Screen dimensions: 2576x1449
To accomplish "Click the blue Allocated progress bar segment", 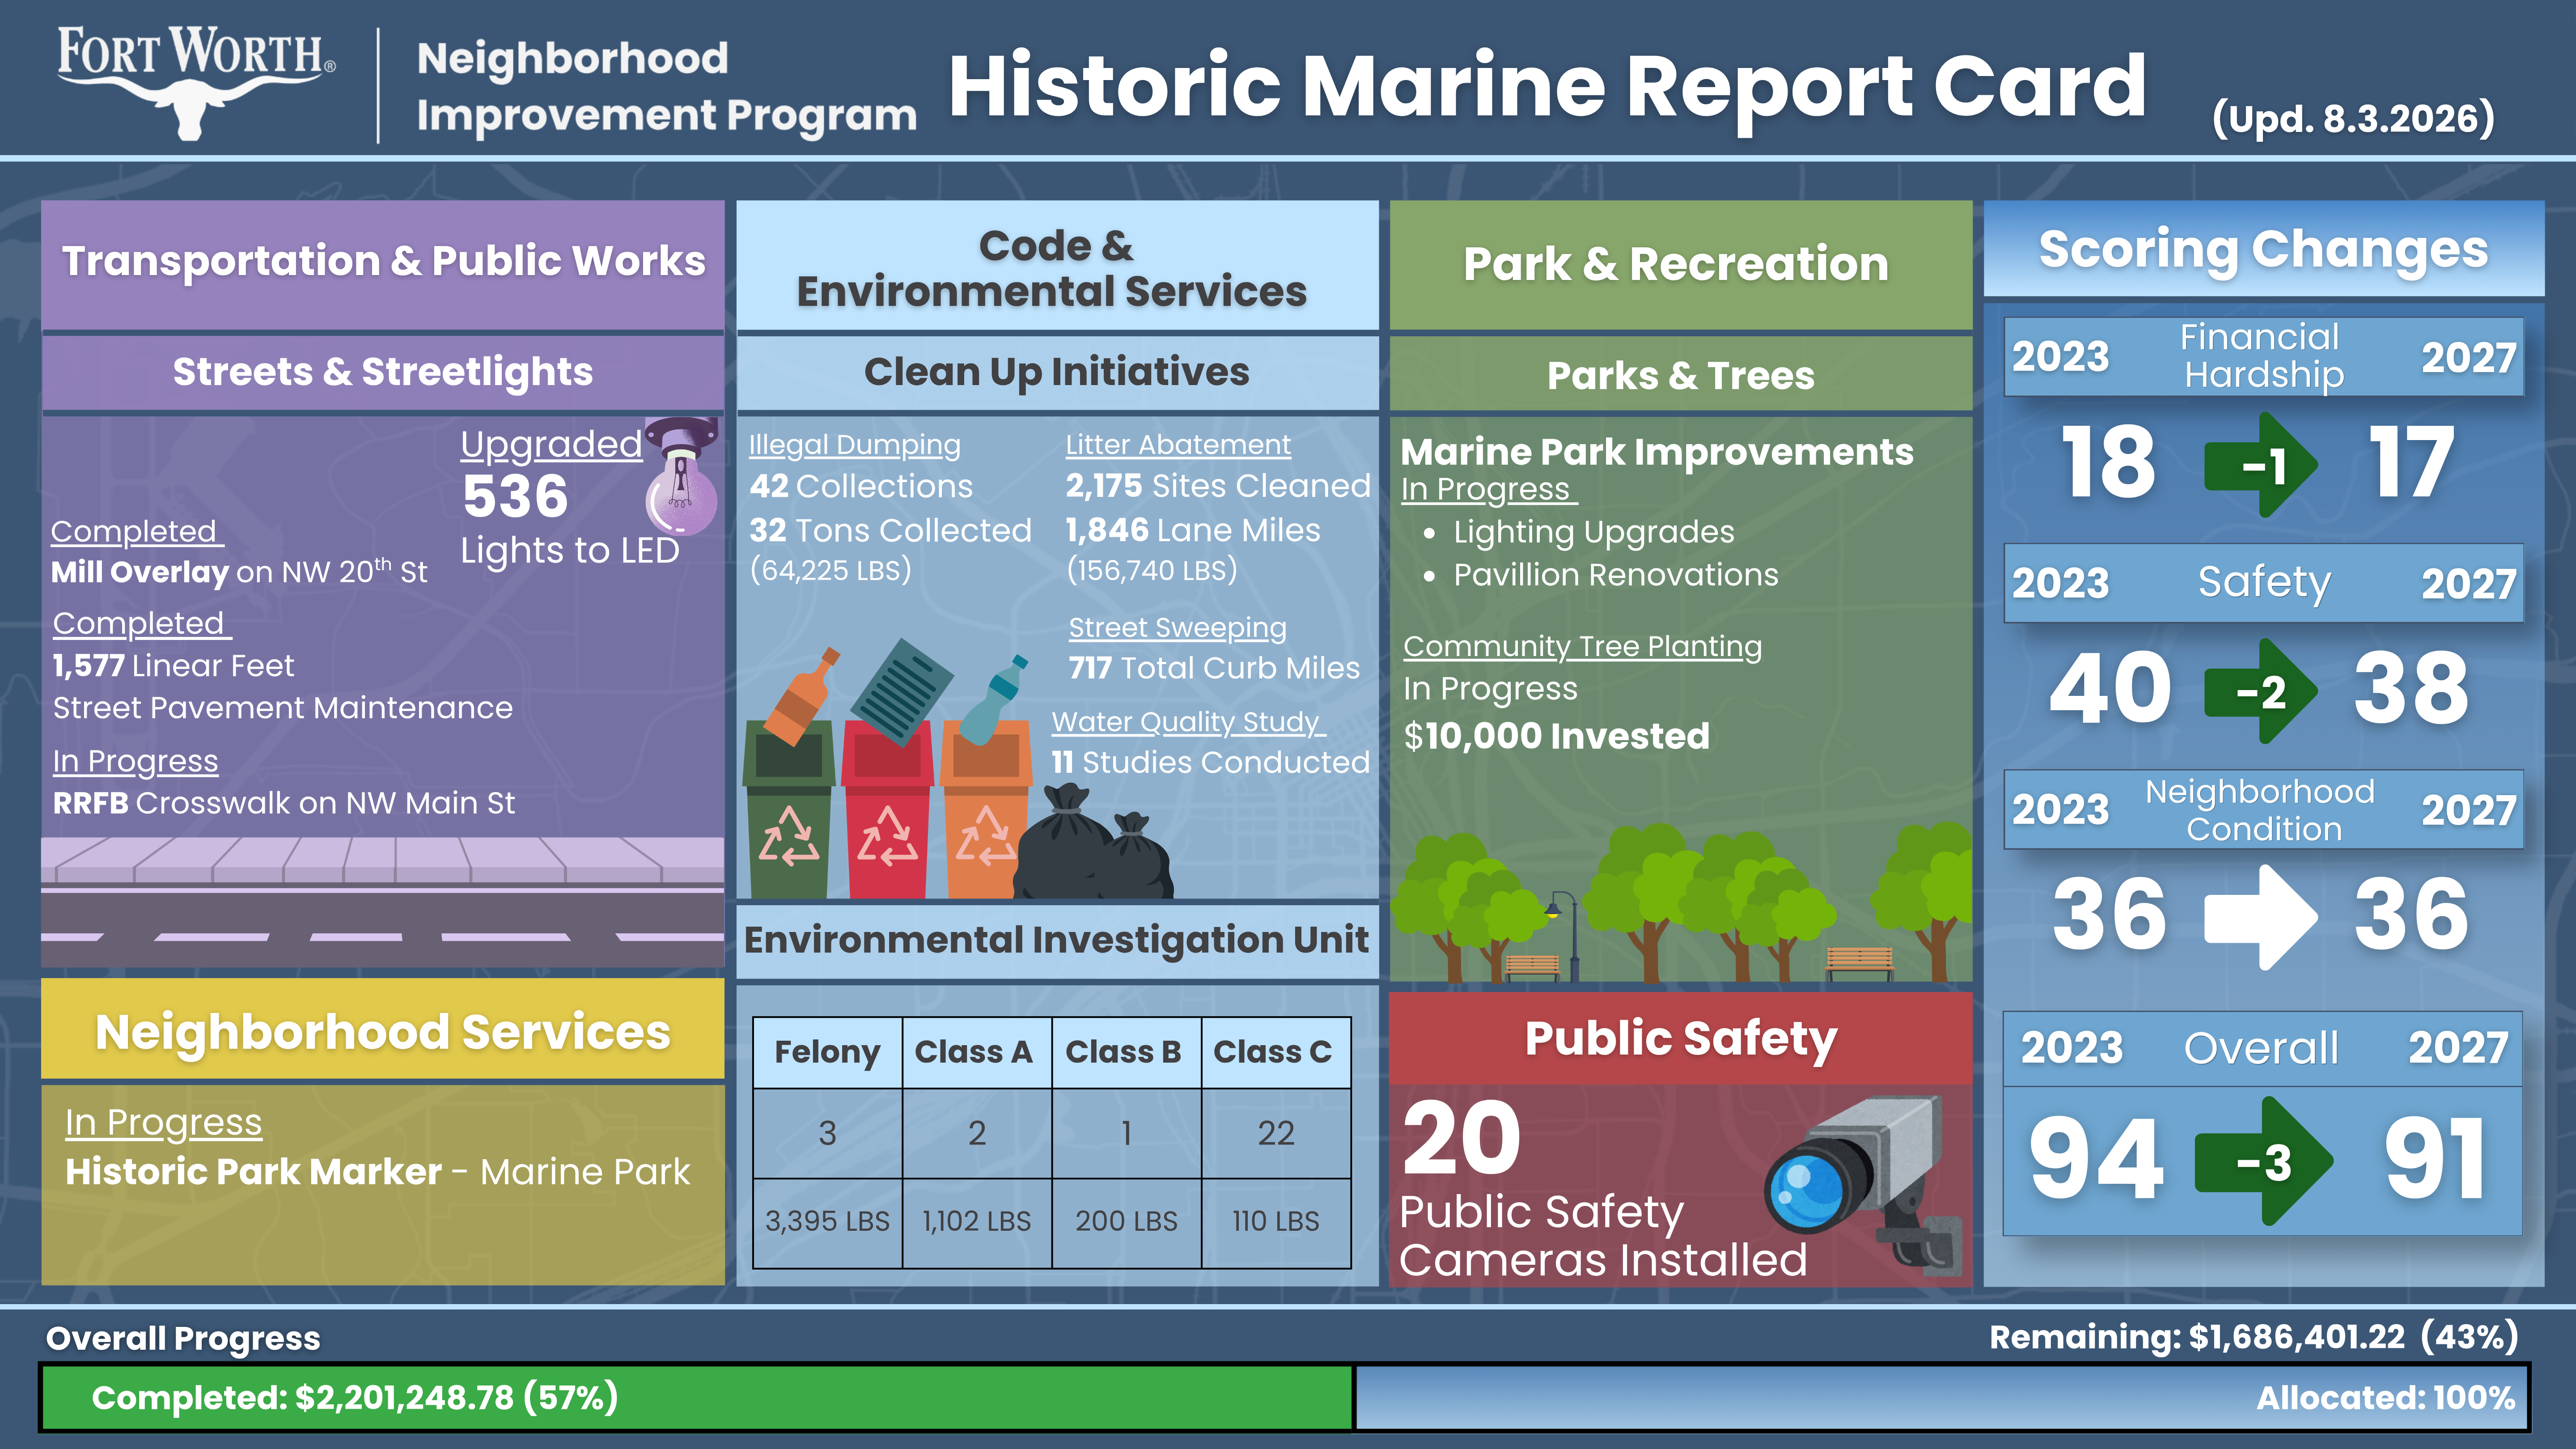I will point(1941,1397).
